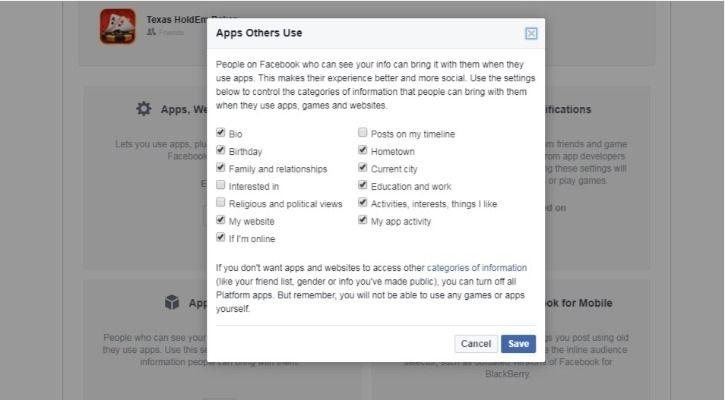
Task: Uncheck Education and work
Action: (362, 185)
